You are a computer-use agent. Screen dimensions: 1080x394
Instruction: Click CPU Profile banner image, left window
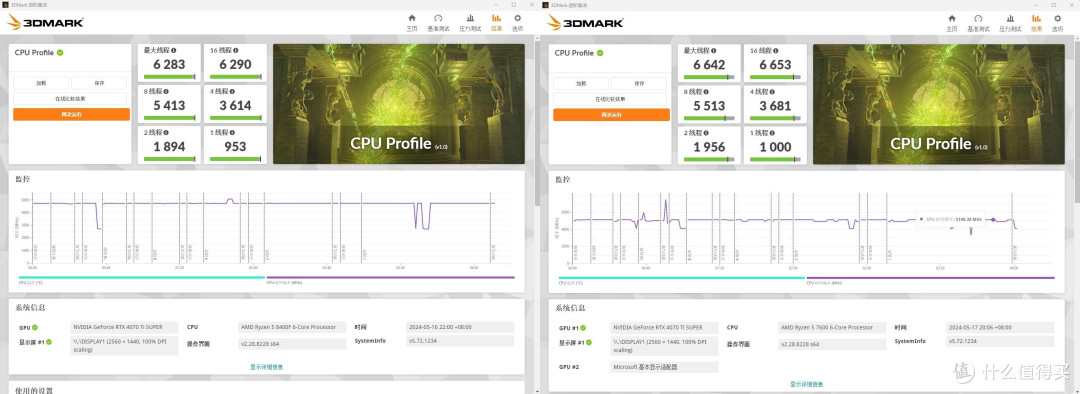(399, 104)
